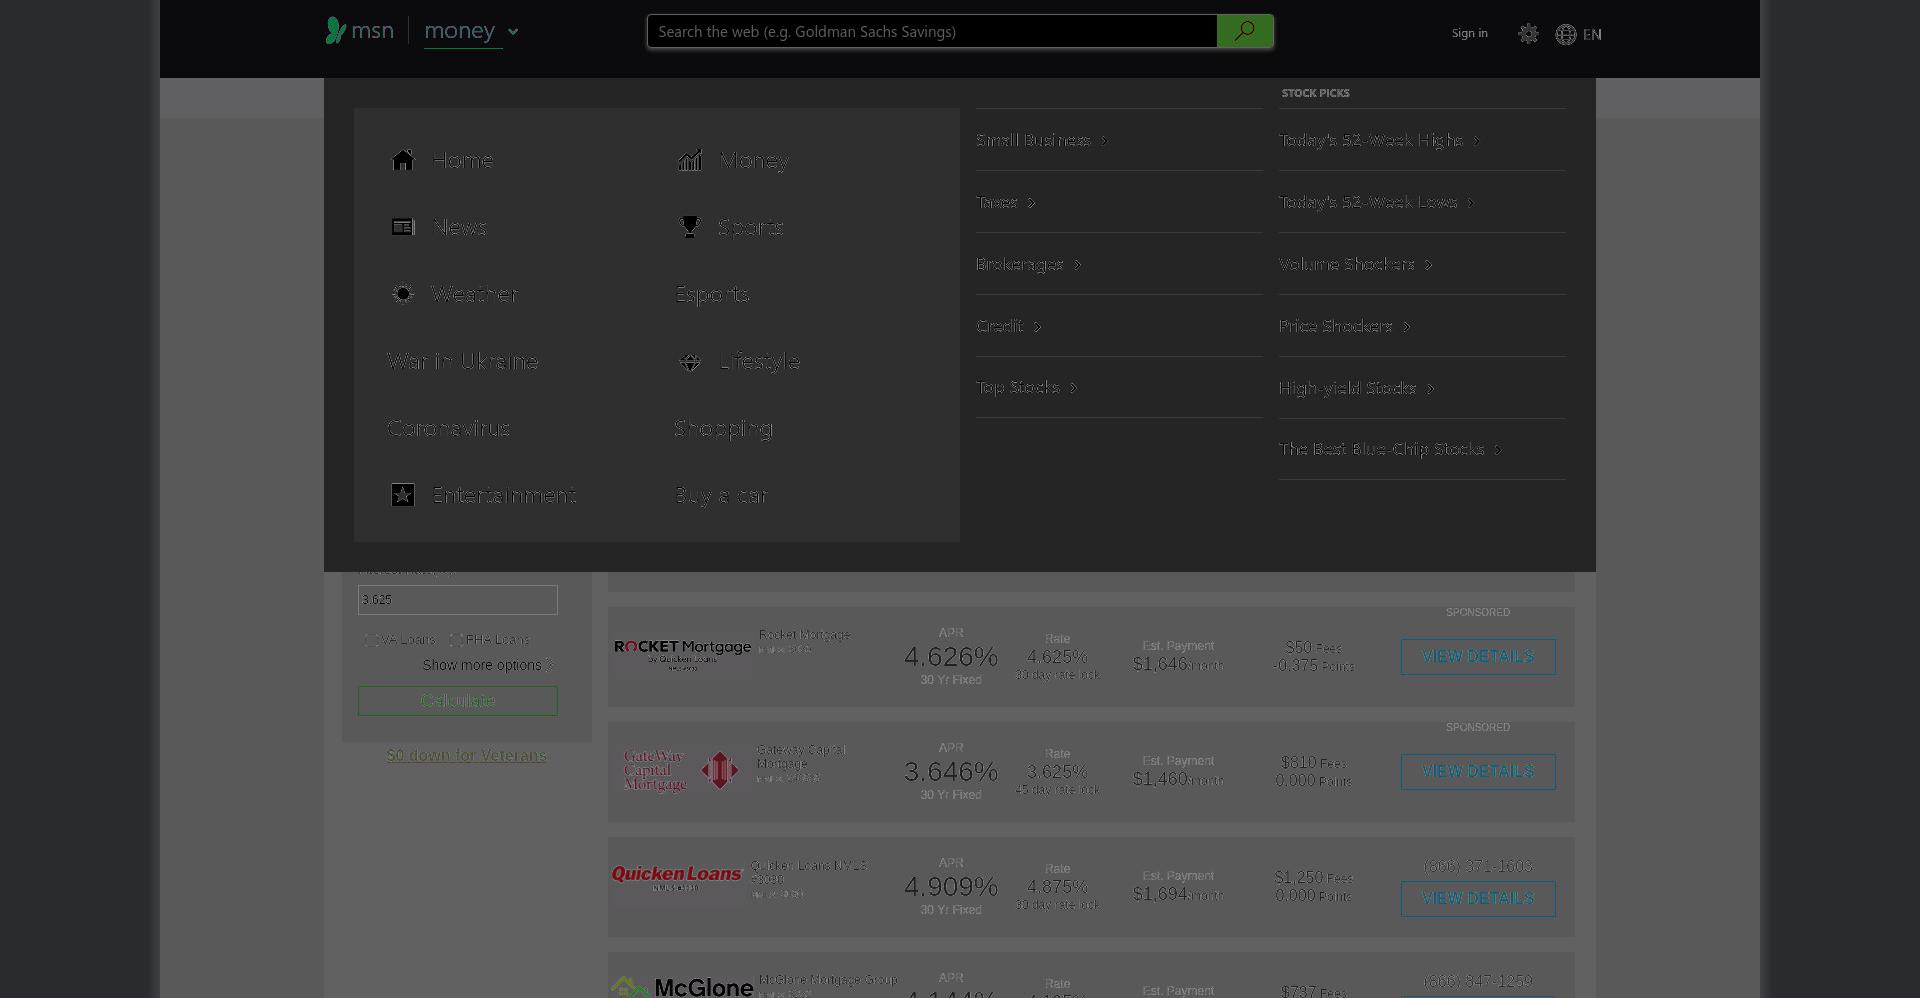Open the Home menu item
The width and height of the screenshot is (1920, 998).
462,160
